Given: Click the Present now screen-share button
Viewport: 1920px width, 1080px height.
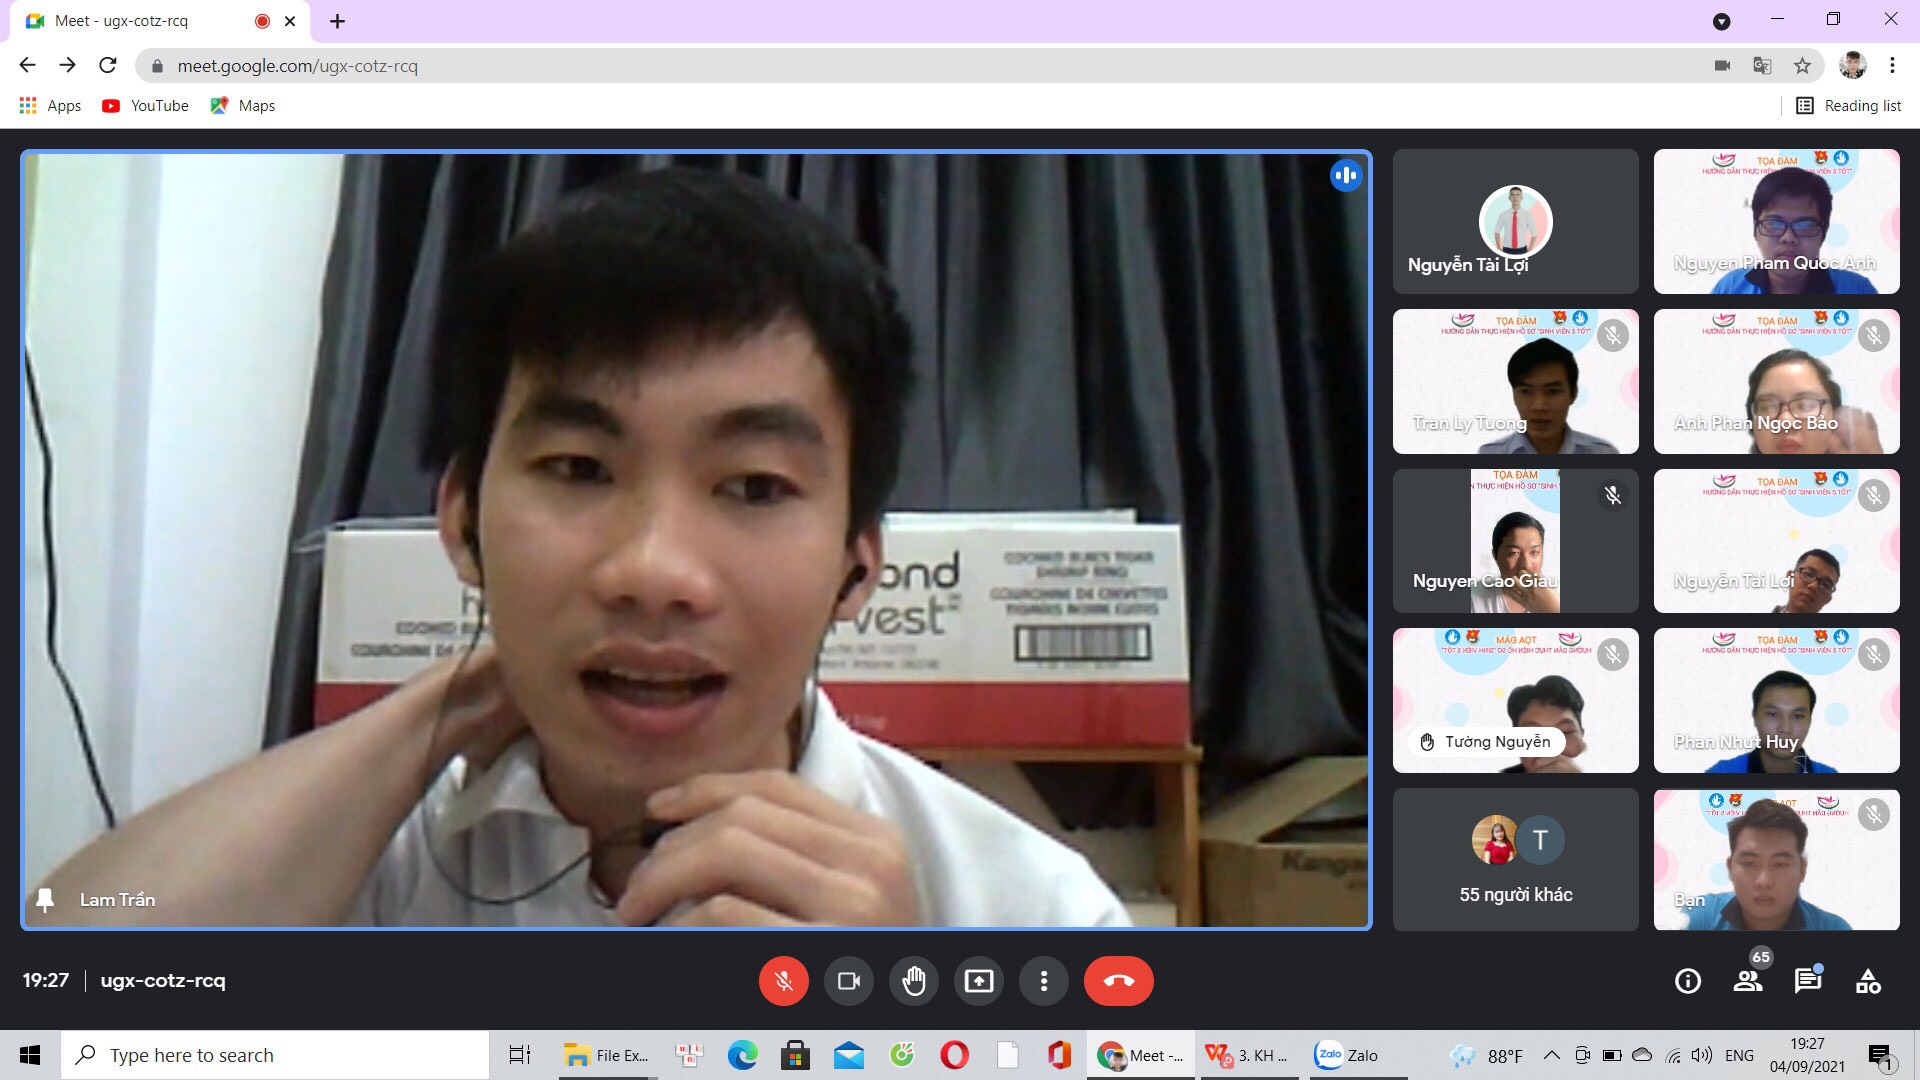Looking at the screenshot, I should (978, 981).
